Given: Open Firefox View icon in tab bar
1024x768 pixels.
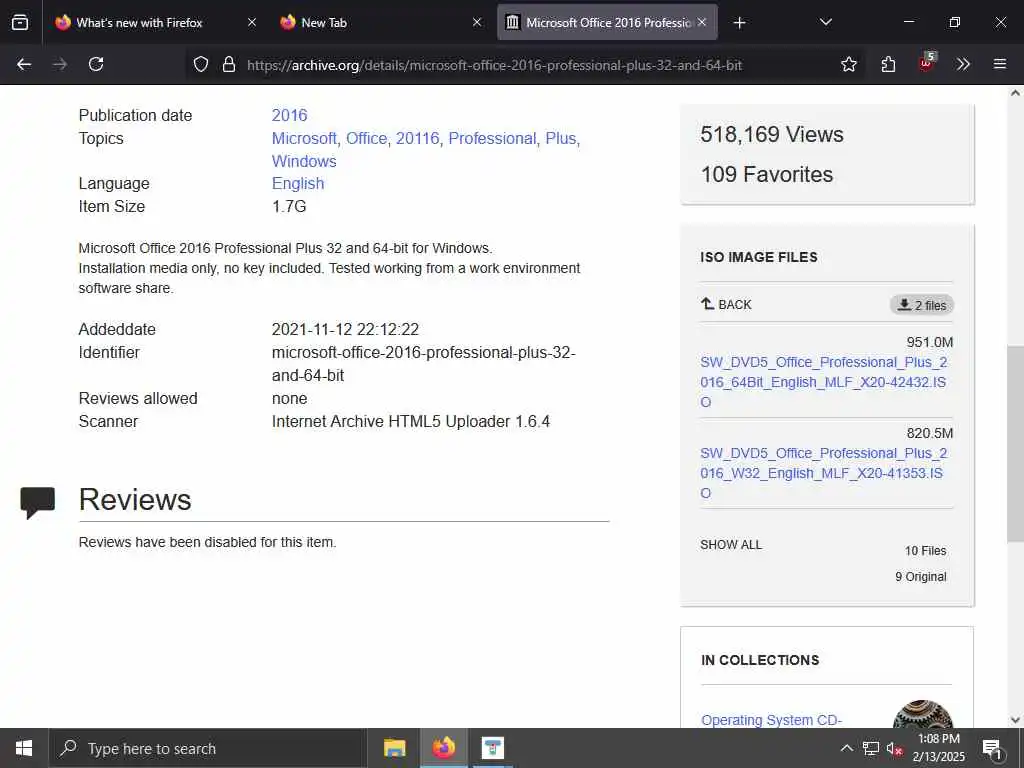Looking at the screenshot, I should click(x=20, y=23).
